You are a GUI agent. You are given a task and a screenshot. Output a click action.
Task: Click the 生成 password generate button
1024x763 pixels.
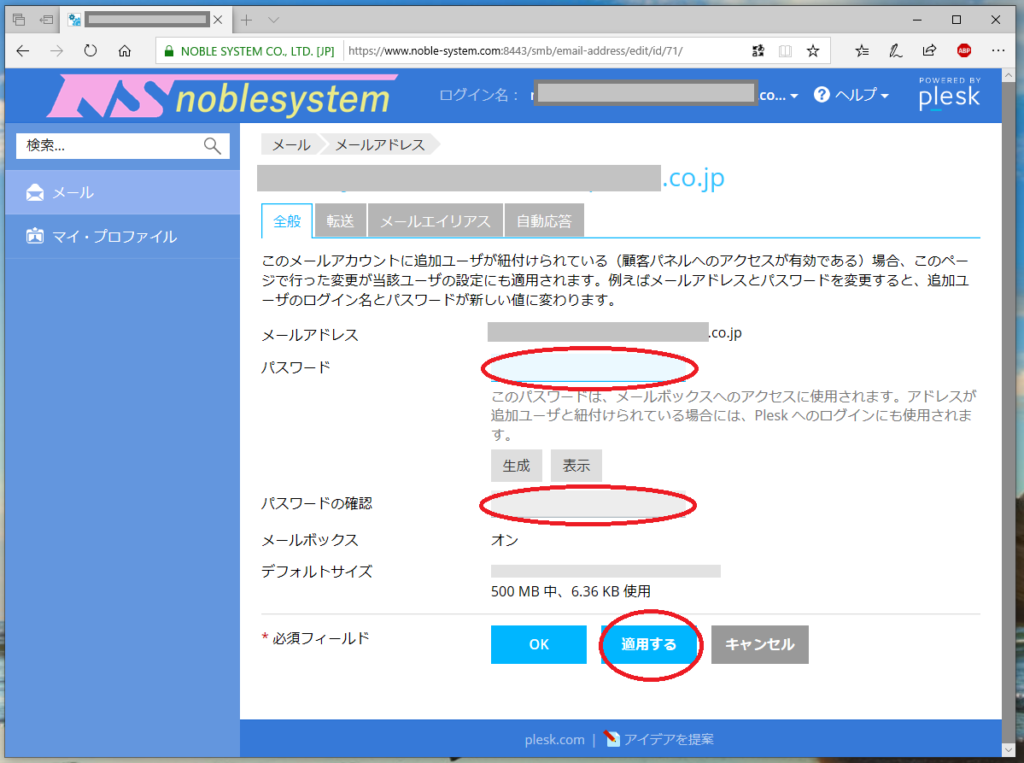click(516, 465)
